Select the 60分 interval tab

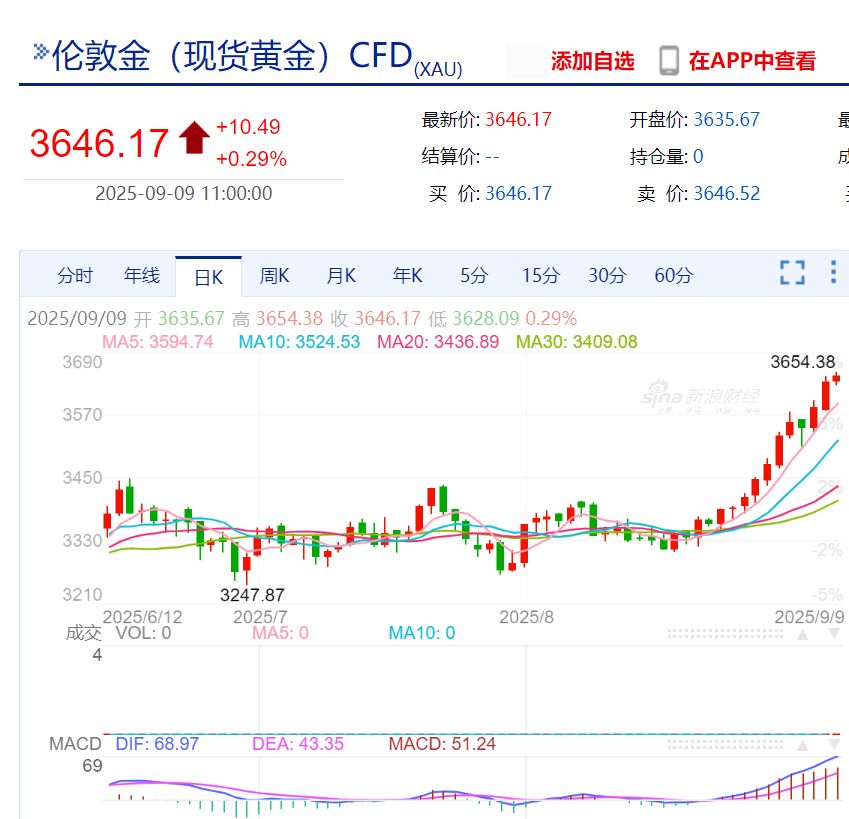coord(673,276)
